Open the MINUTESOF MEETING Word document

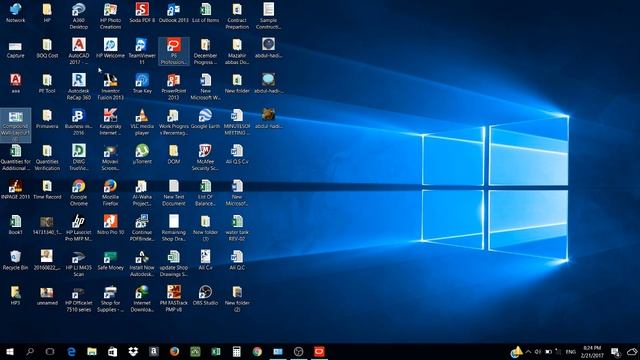pos(237,122)
